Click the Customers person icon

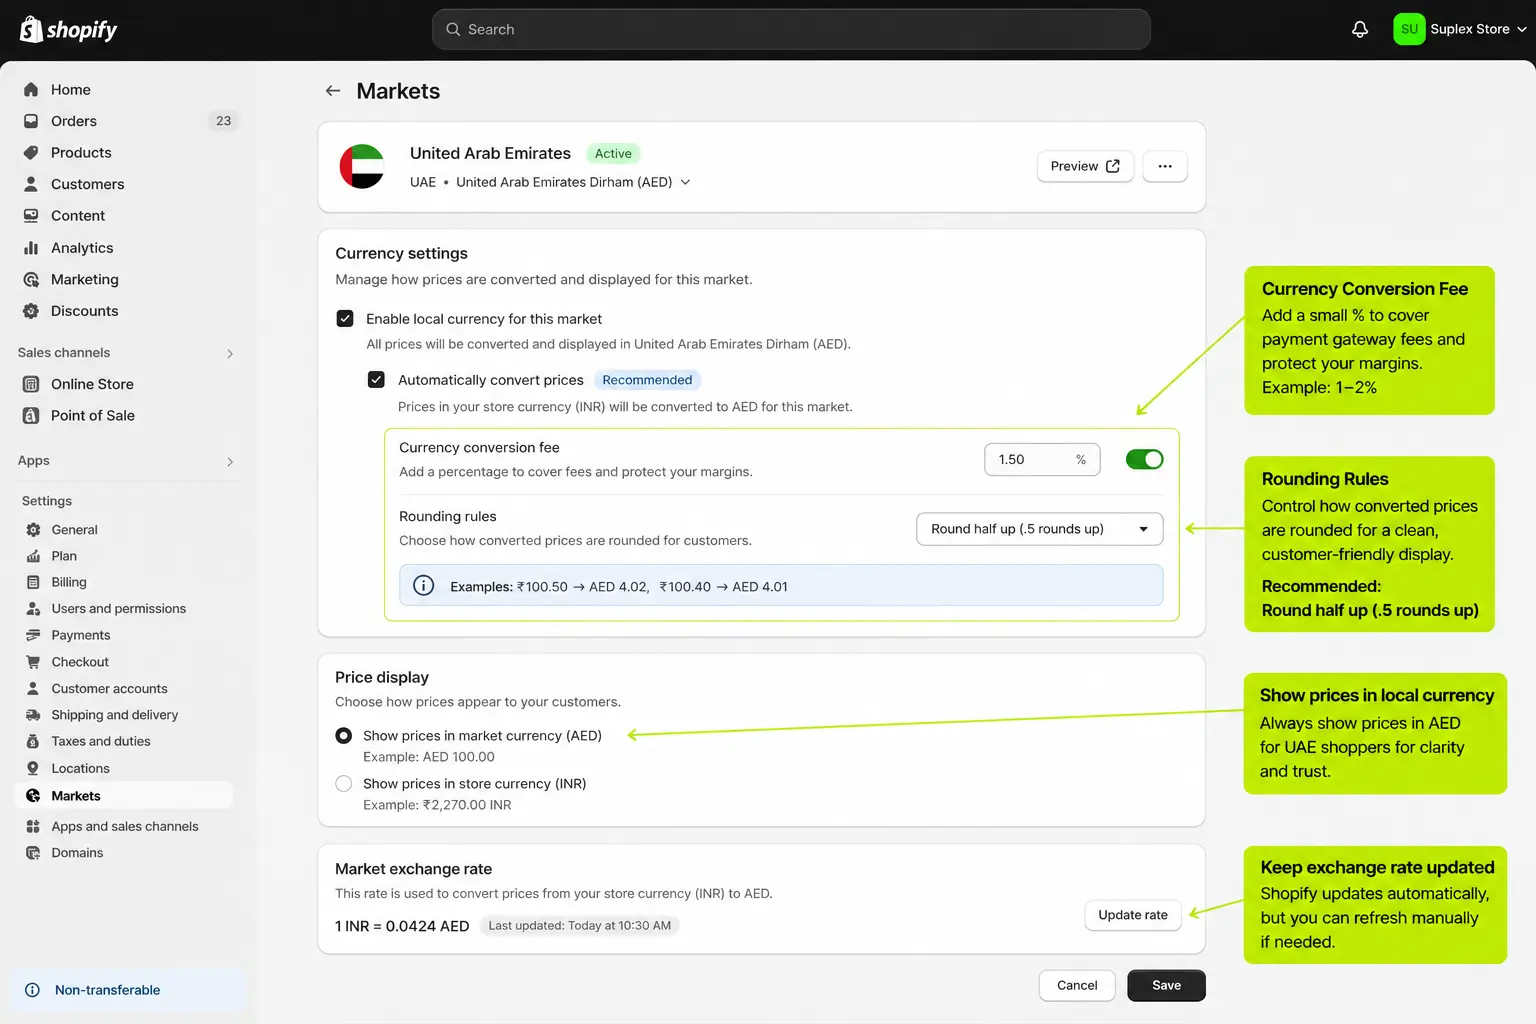[31, 184]
